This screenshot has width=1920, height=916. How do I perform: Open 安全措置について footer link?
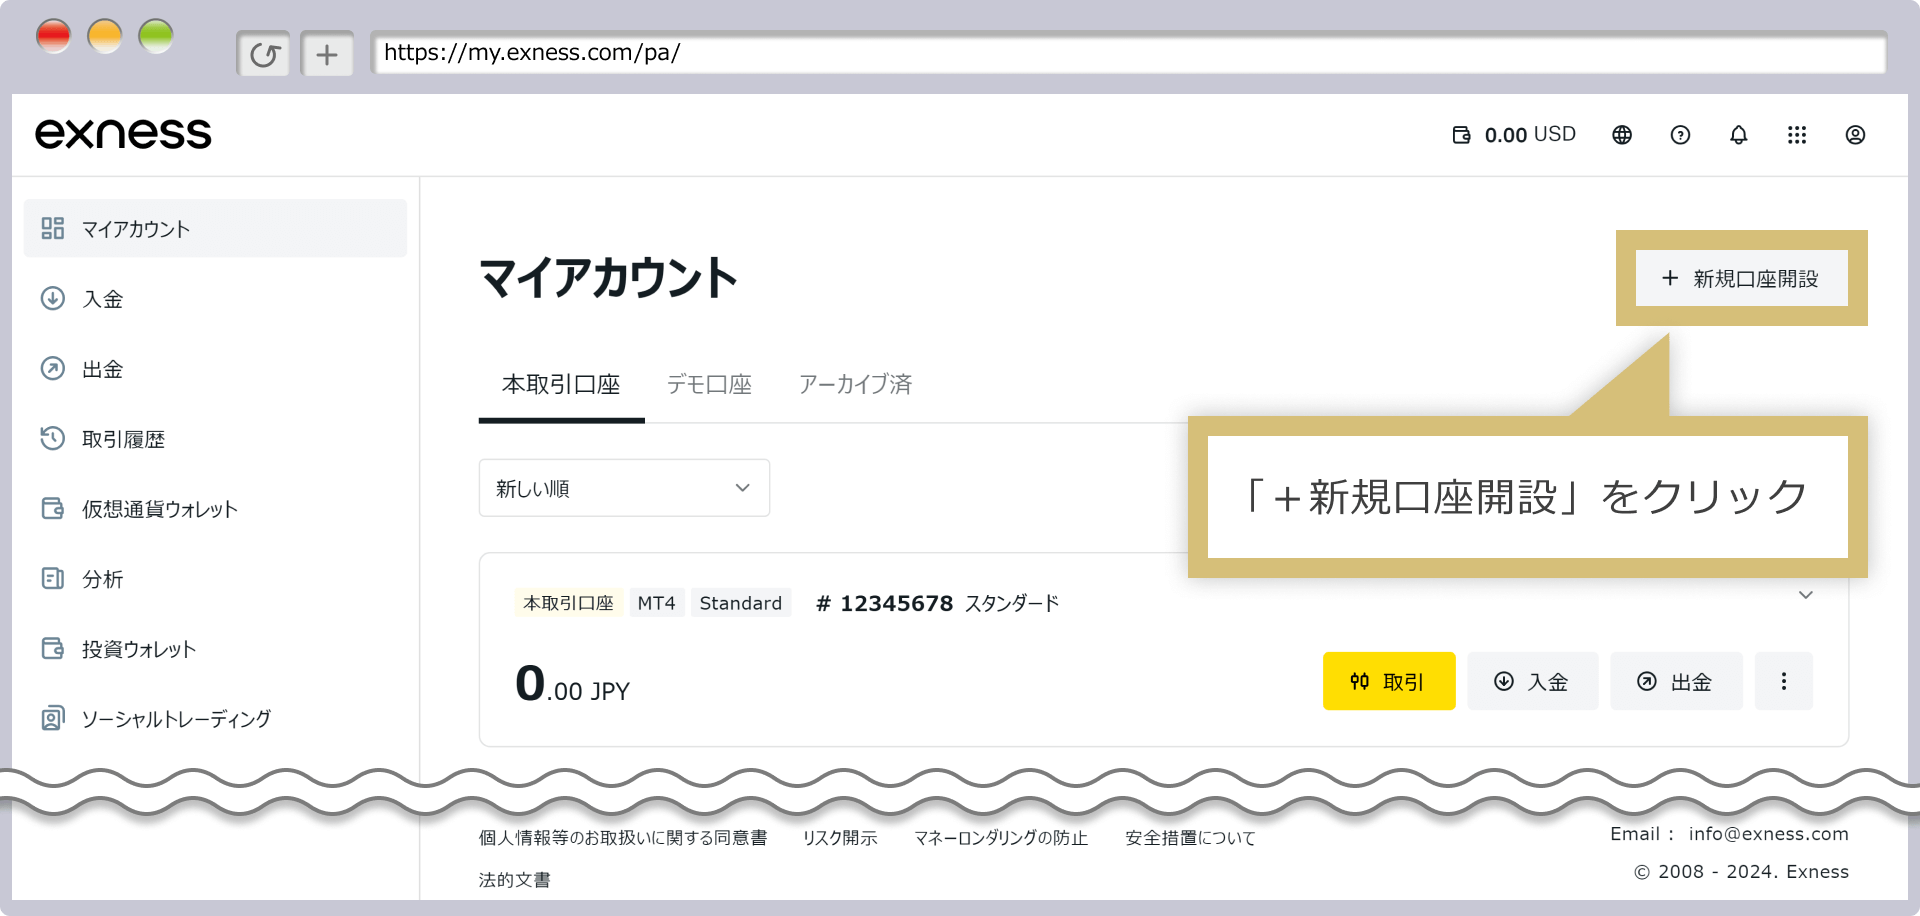pyautogui.click(x=1190, y=838)
